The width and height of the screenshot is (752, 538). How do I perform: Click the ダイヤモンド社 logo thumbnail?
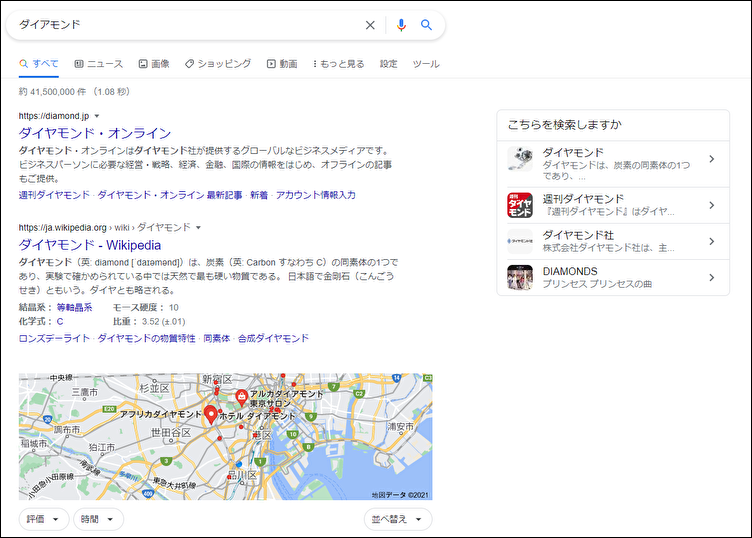520,241
